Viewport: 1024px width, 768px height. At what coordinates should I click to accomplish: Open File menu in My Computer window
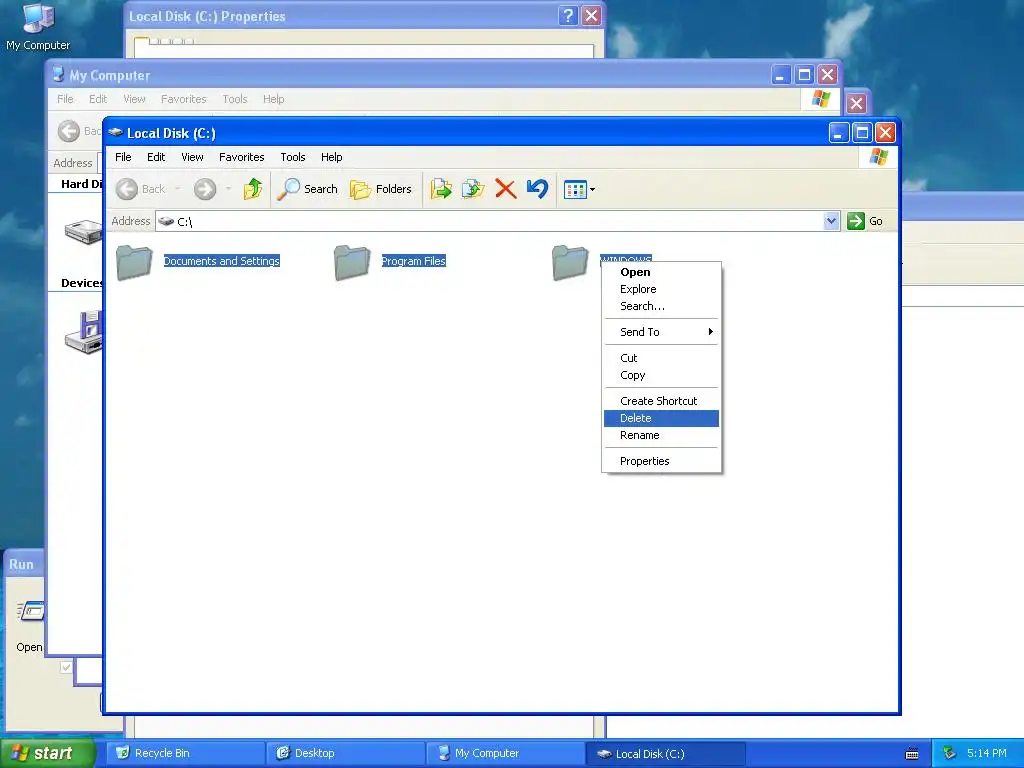[x=65, y=99]
